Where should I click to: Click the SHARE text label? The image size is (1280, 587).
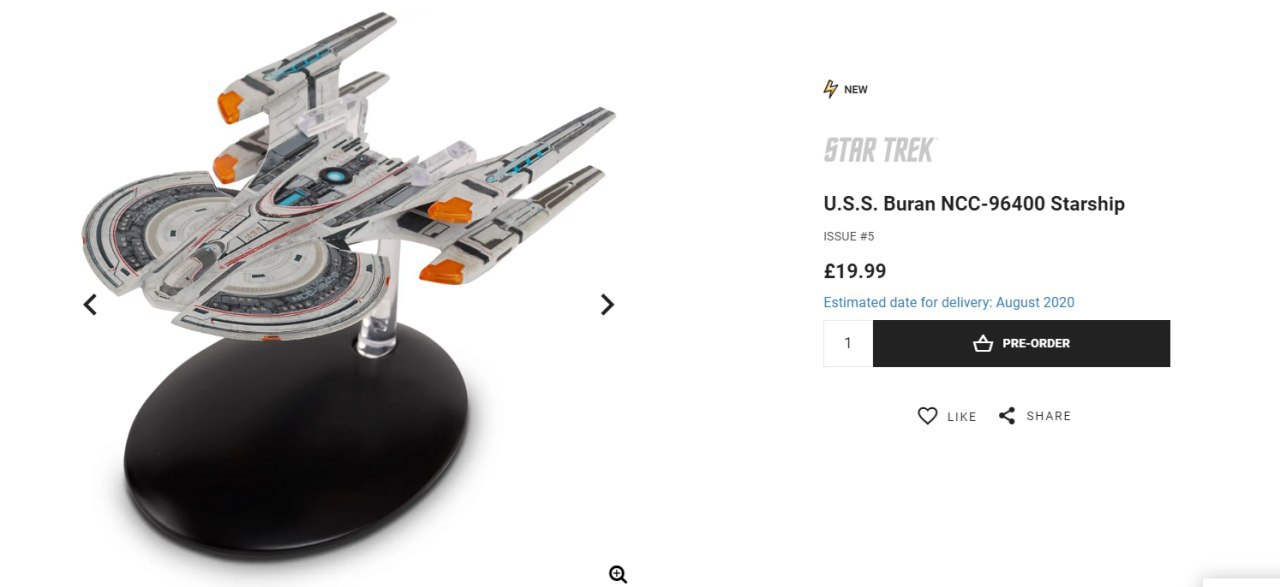click(x=1049, y=416)
